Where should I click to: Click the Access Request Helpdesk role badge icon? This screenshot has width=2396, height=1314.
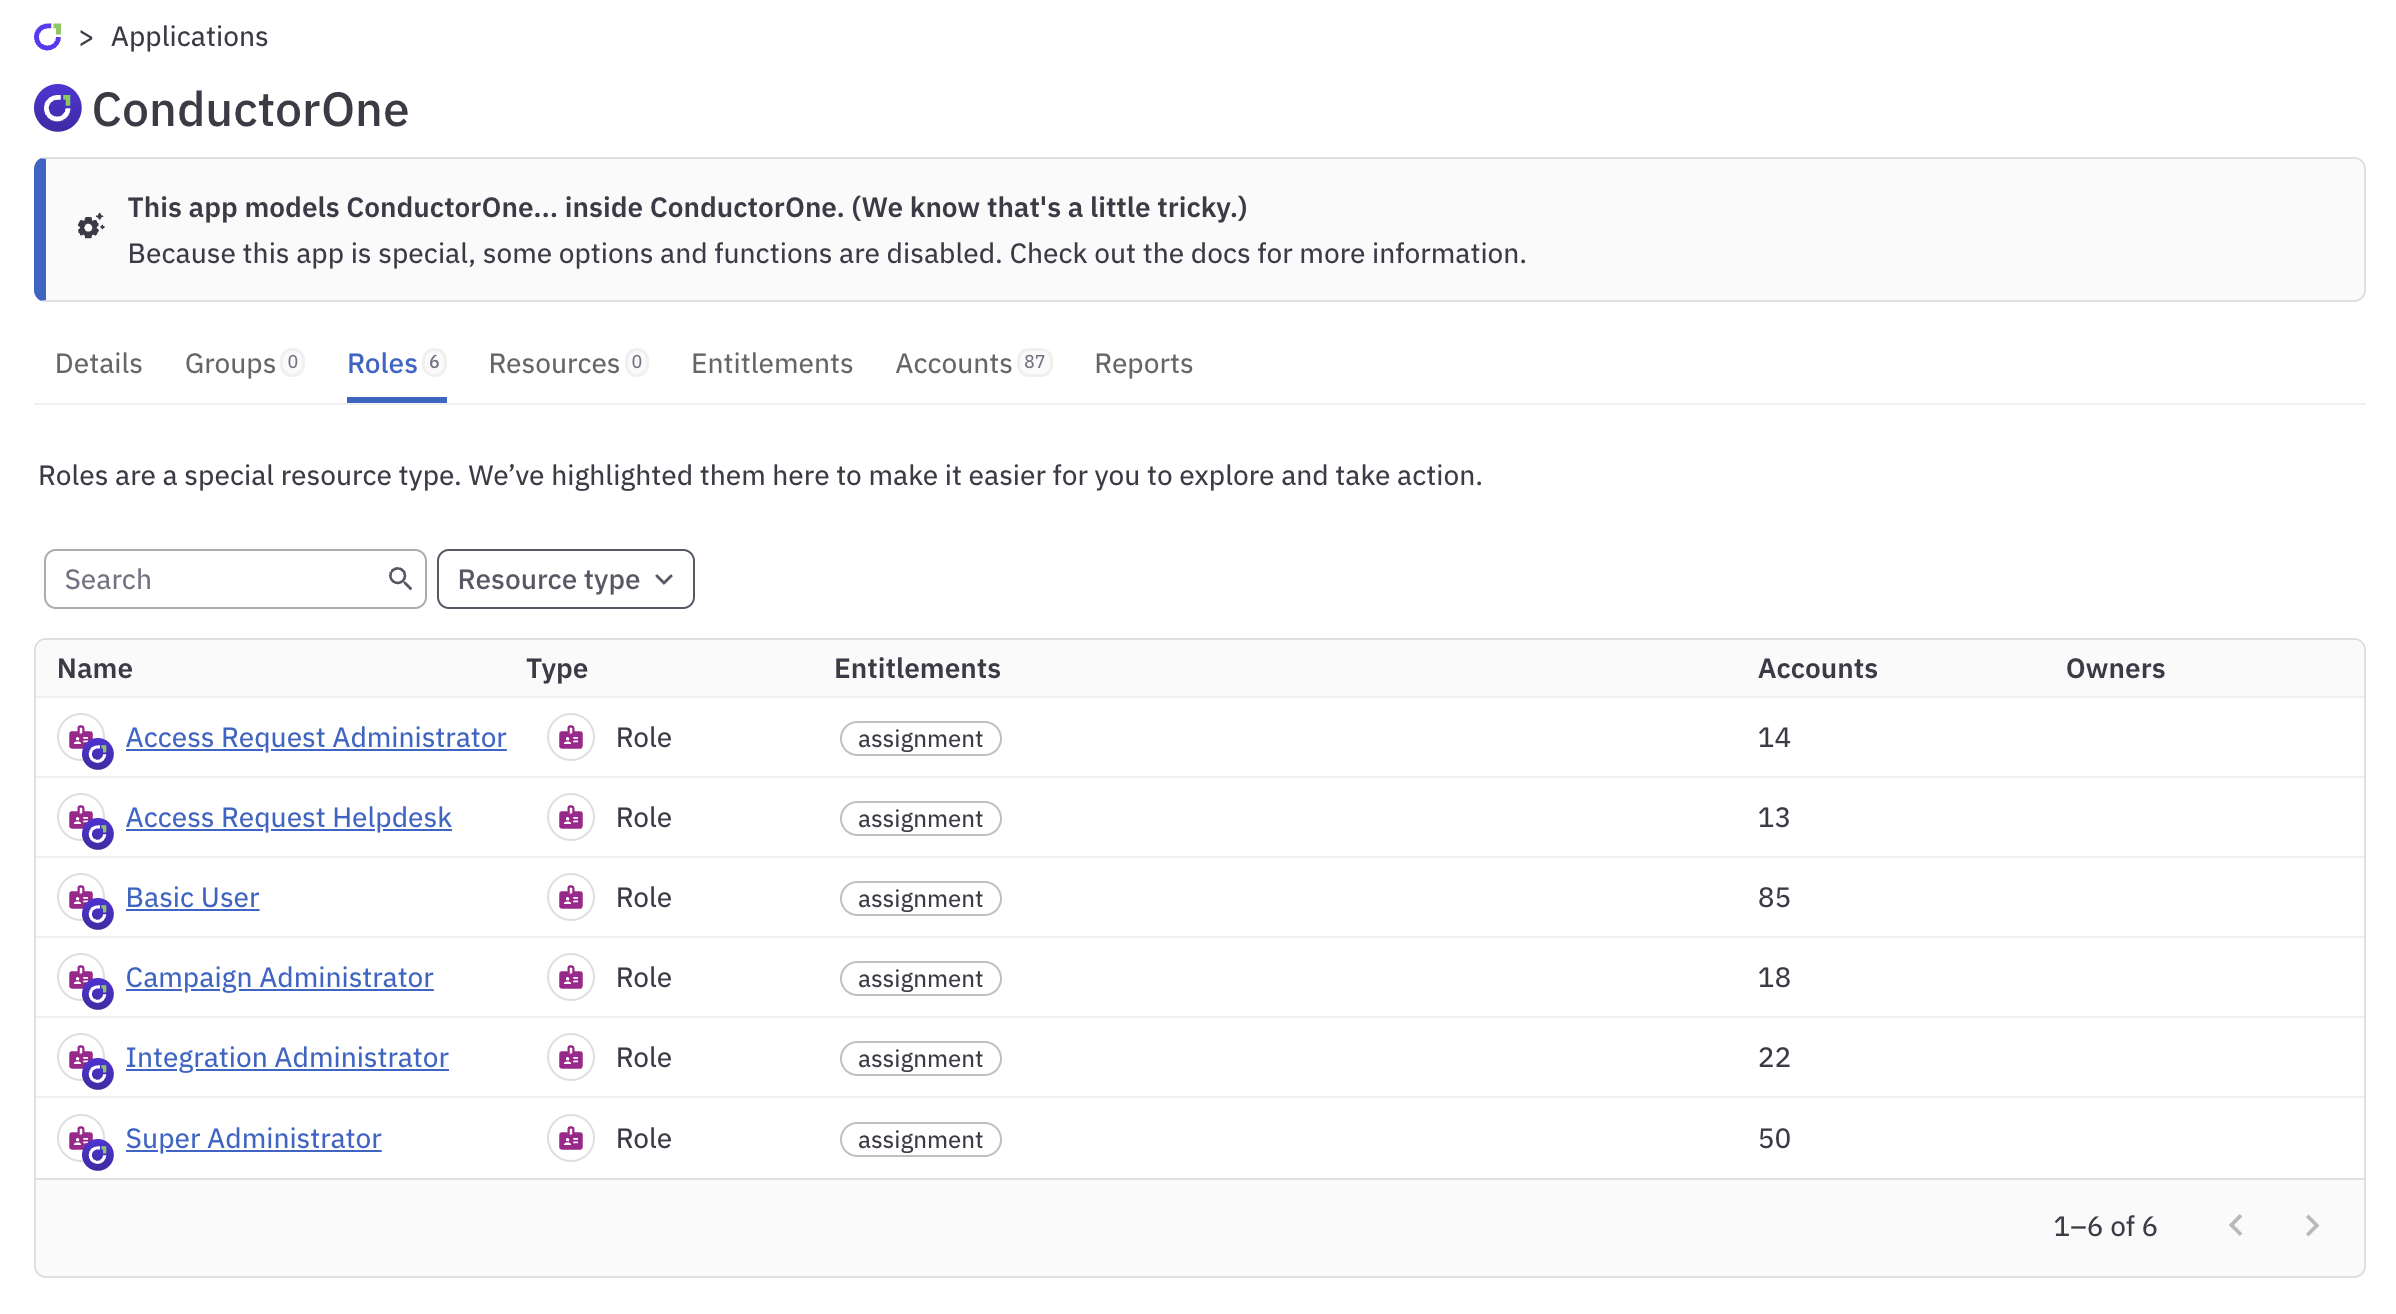click(84, 820)
